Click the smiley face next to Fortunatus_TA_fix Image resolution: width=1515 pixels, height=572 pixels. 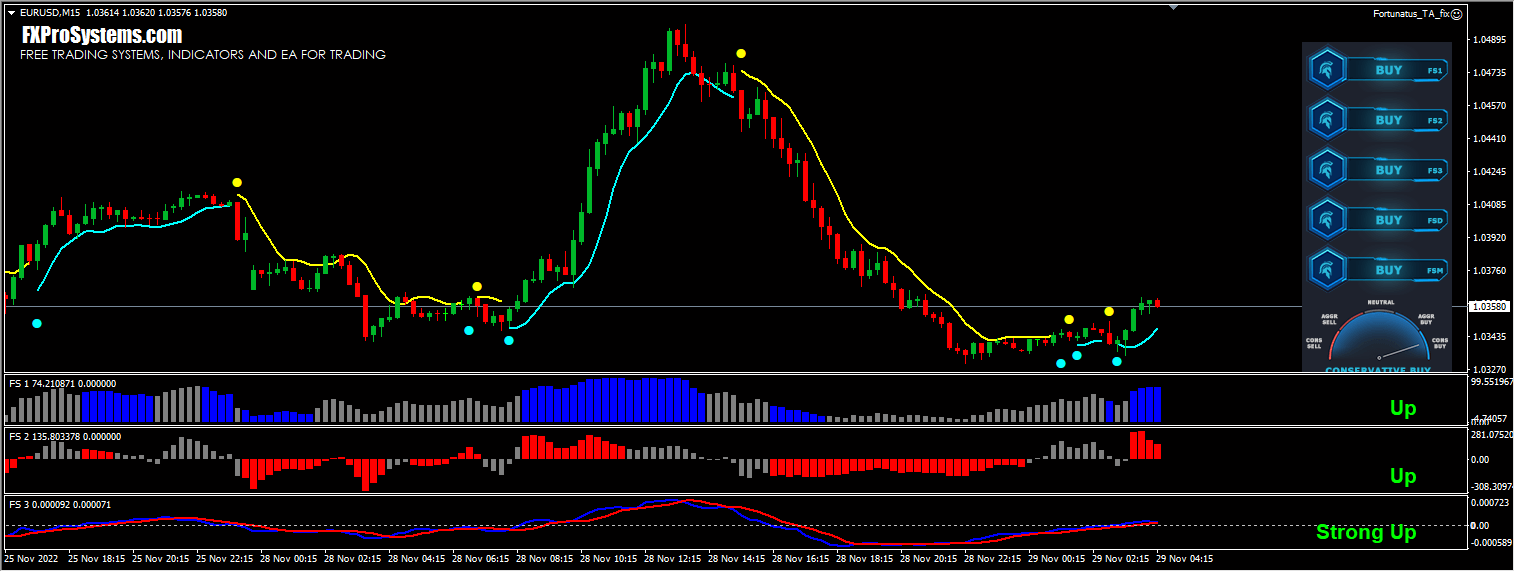[x=1457, y=14]
